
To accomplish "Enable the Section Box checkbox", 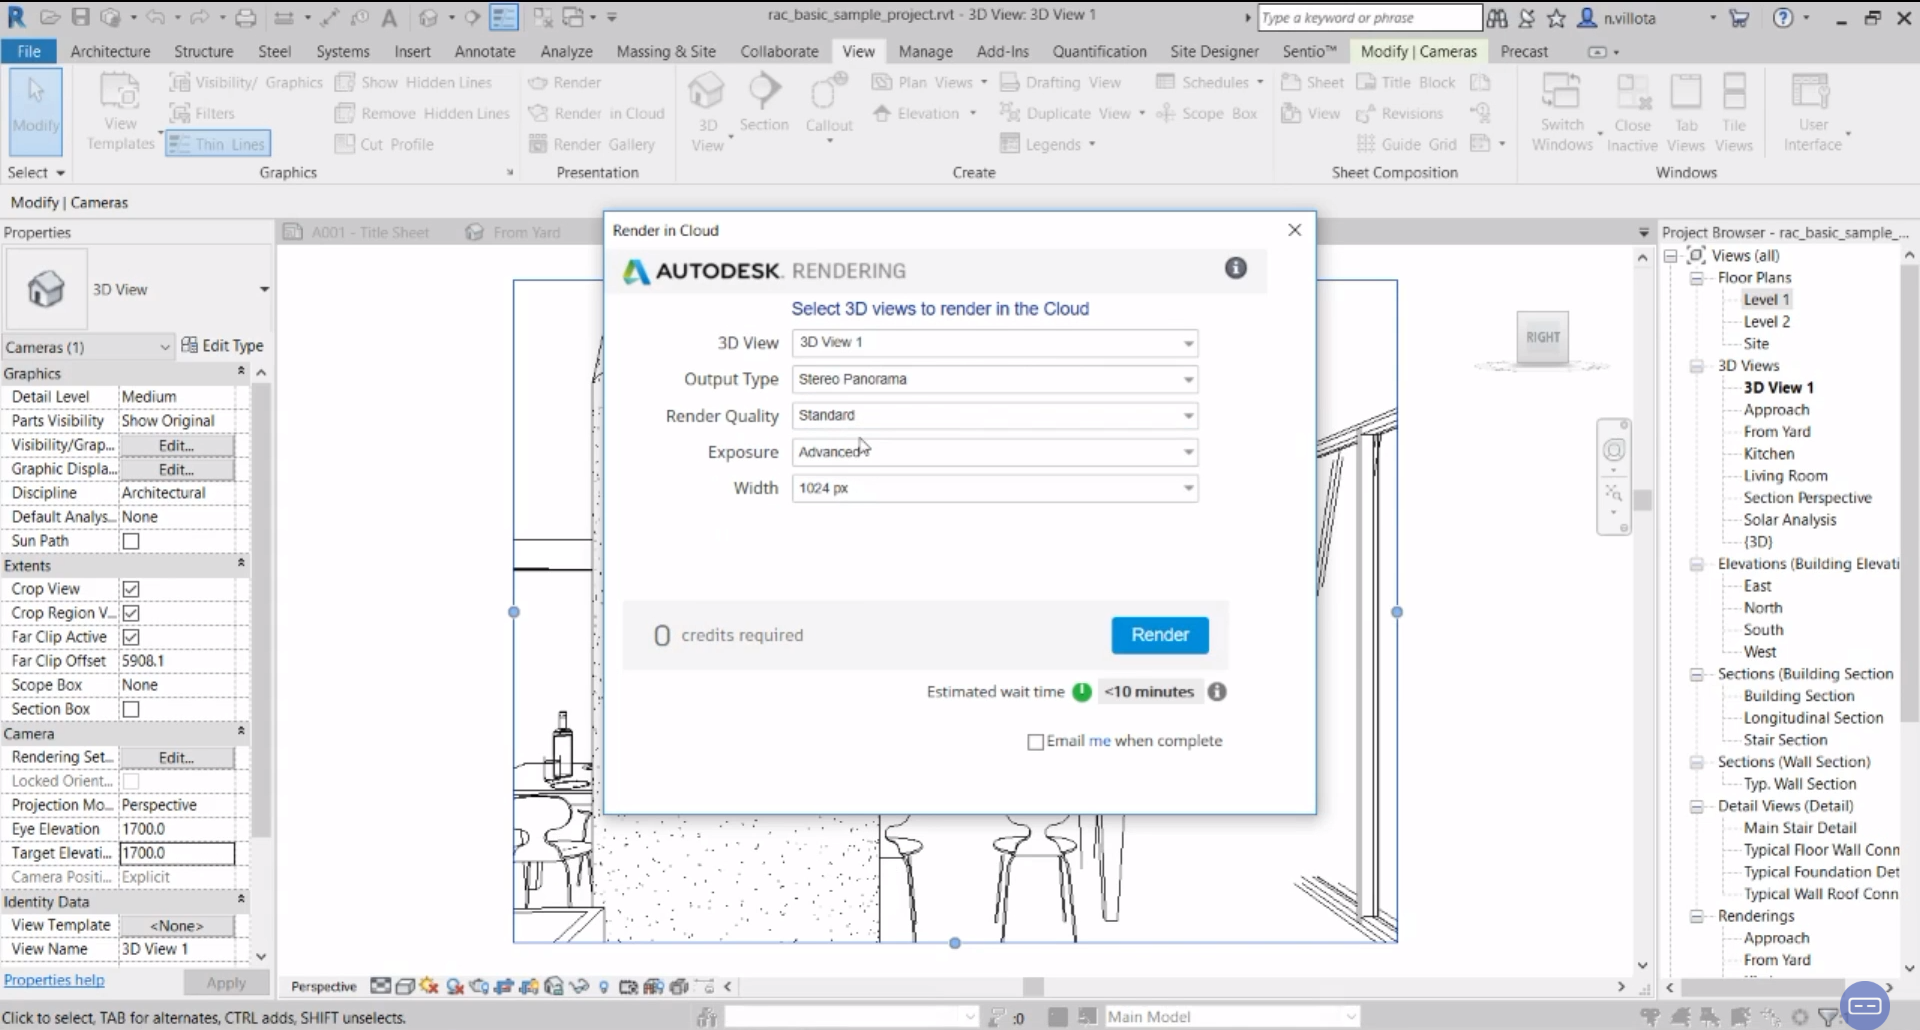I will [x=131, y=709].
